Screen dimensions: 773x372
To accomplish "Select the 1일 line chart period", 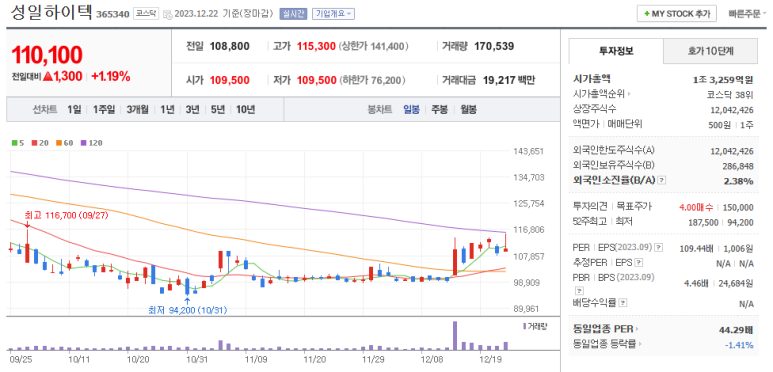I will click(x=74, y=109).
